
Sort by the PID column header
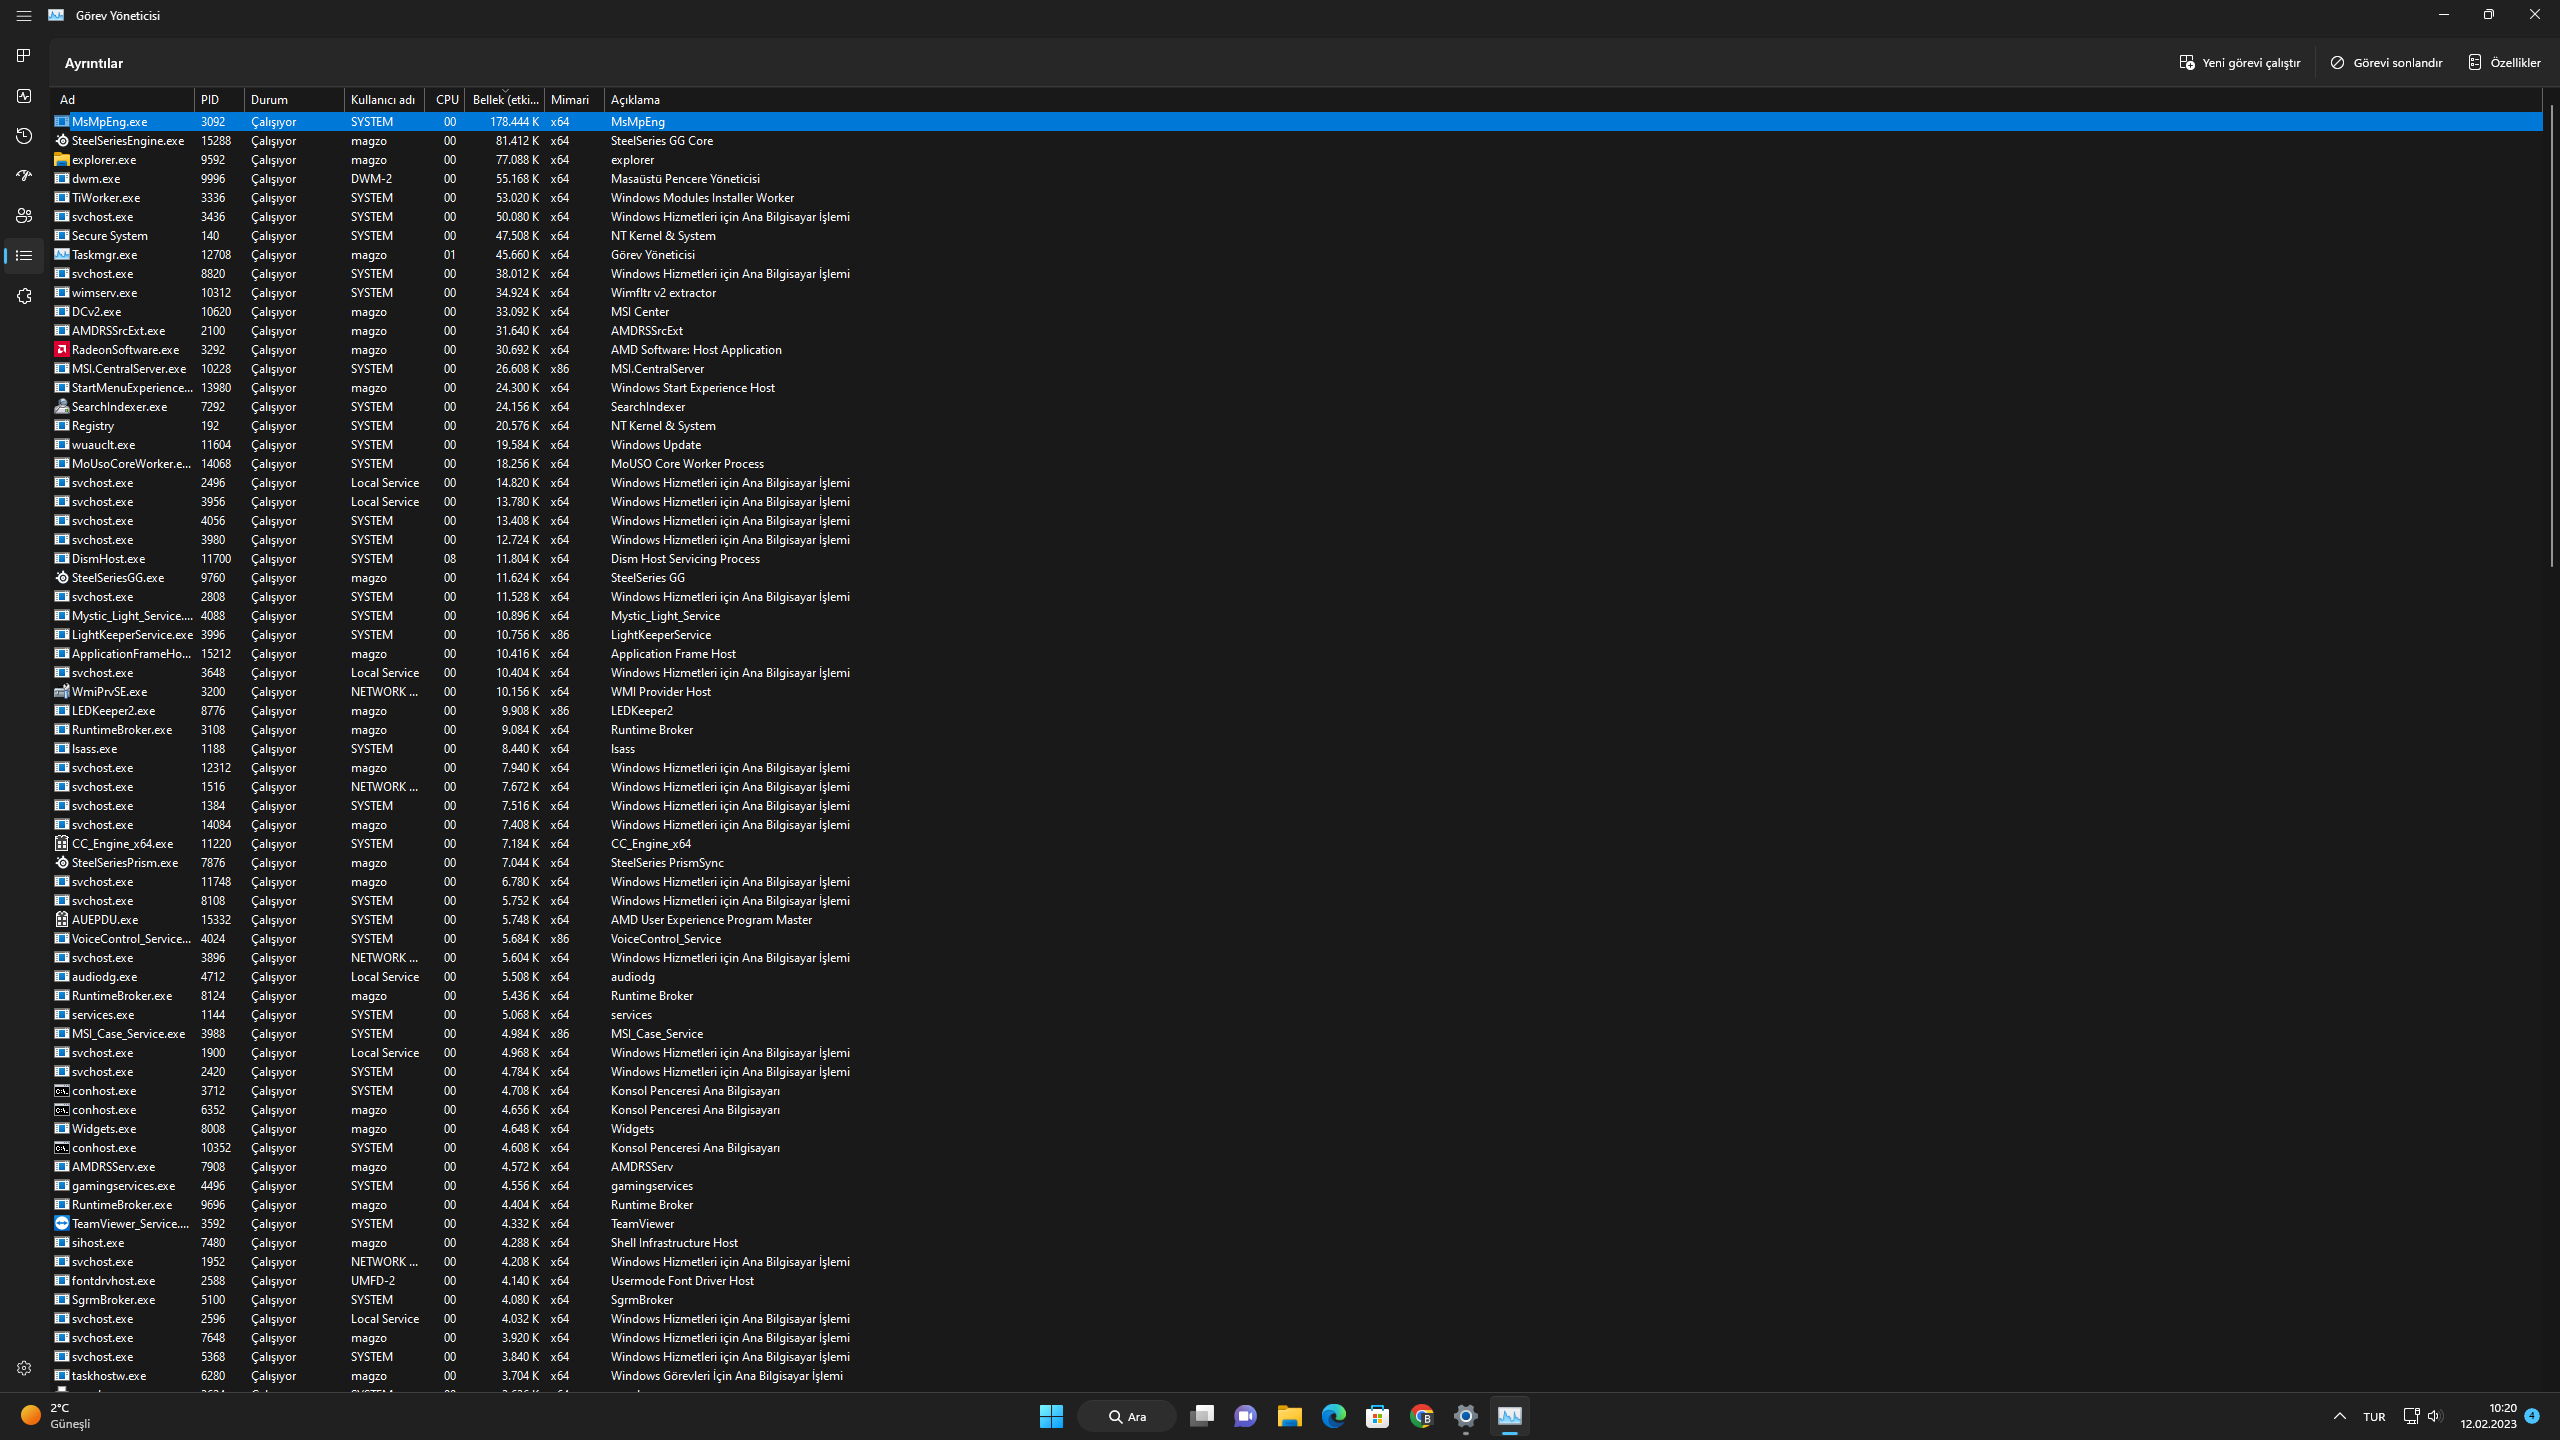[x=219, y=99]
